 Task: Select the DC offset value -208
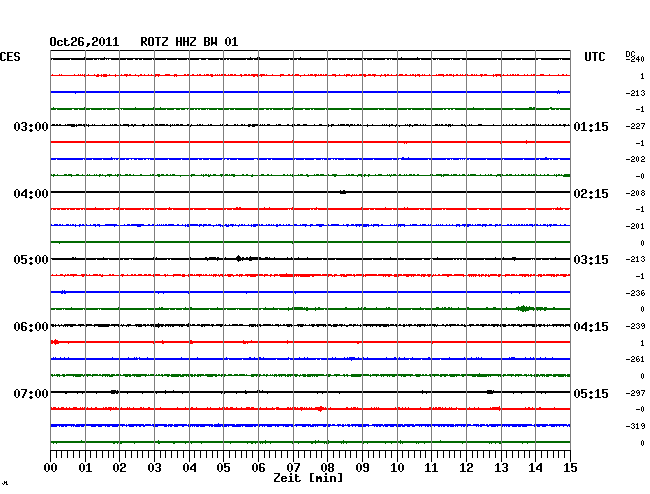click(x=635, y=193)
